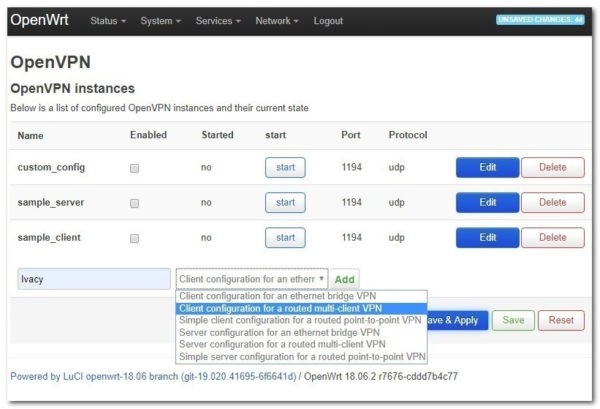Enable the sample_server instance checkbox

point(134,203)
